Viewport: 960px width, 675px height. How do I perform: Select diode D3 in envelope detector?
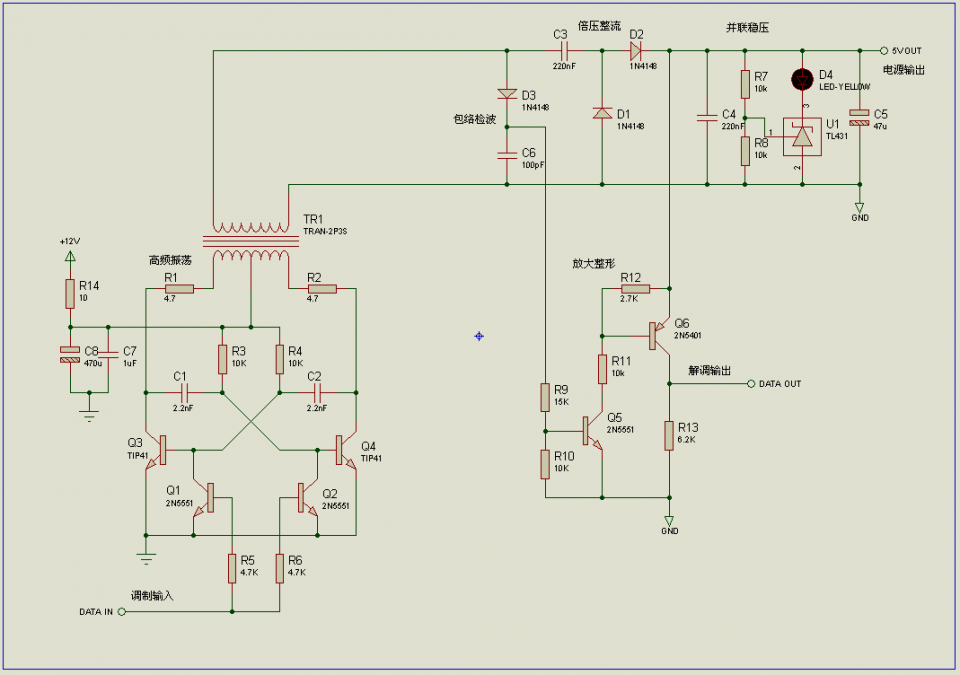tap(508, 97)
